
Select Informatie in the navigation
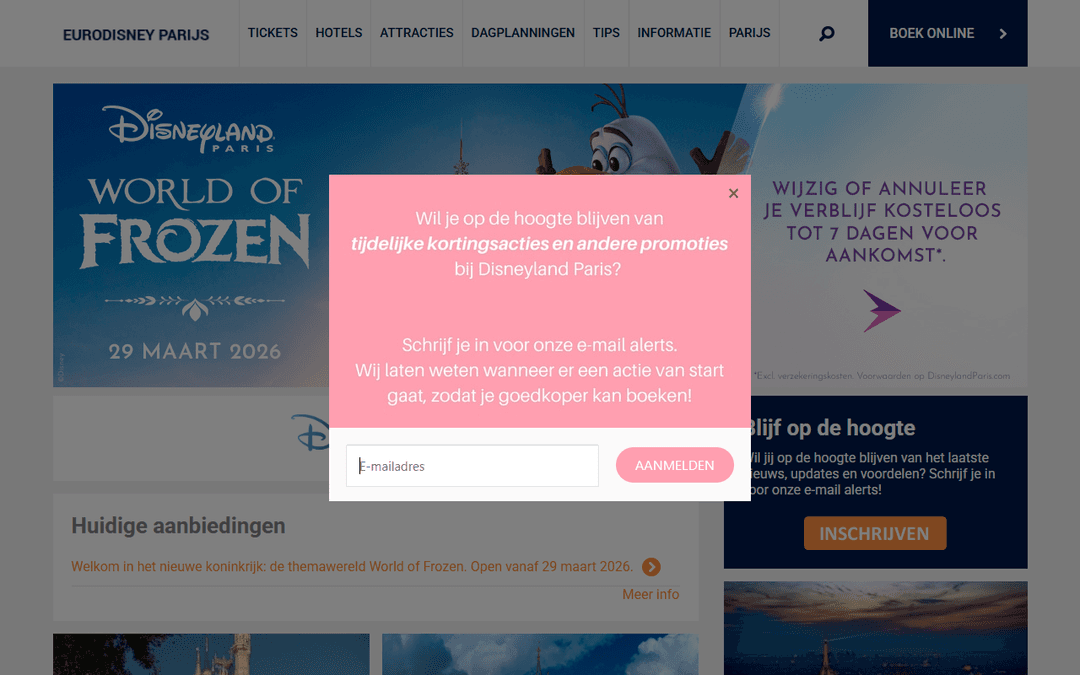coord(674,33)
